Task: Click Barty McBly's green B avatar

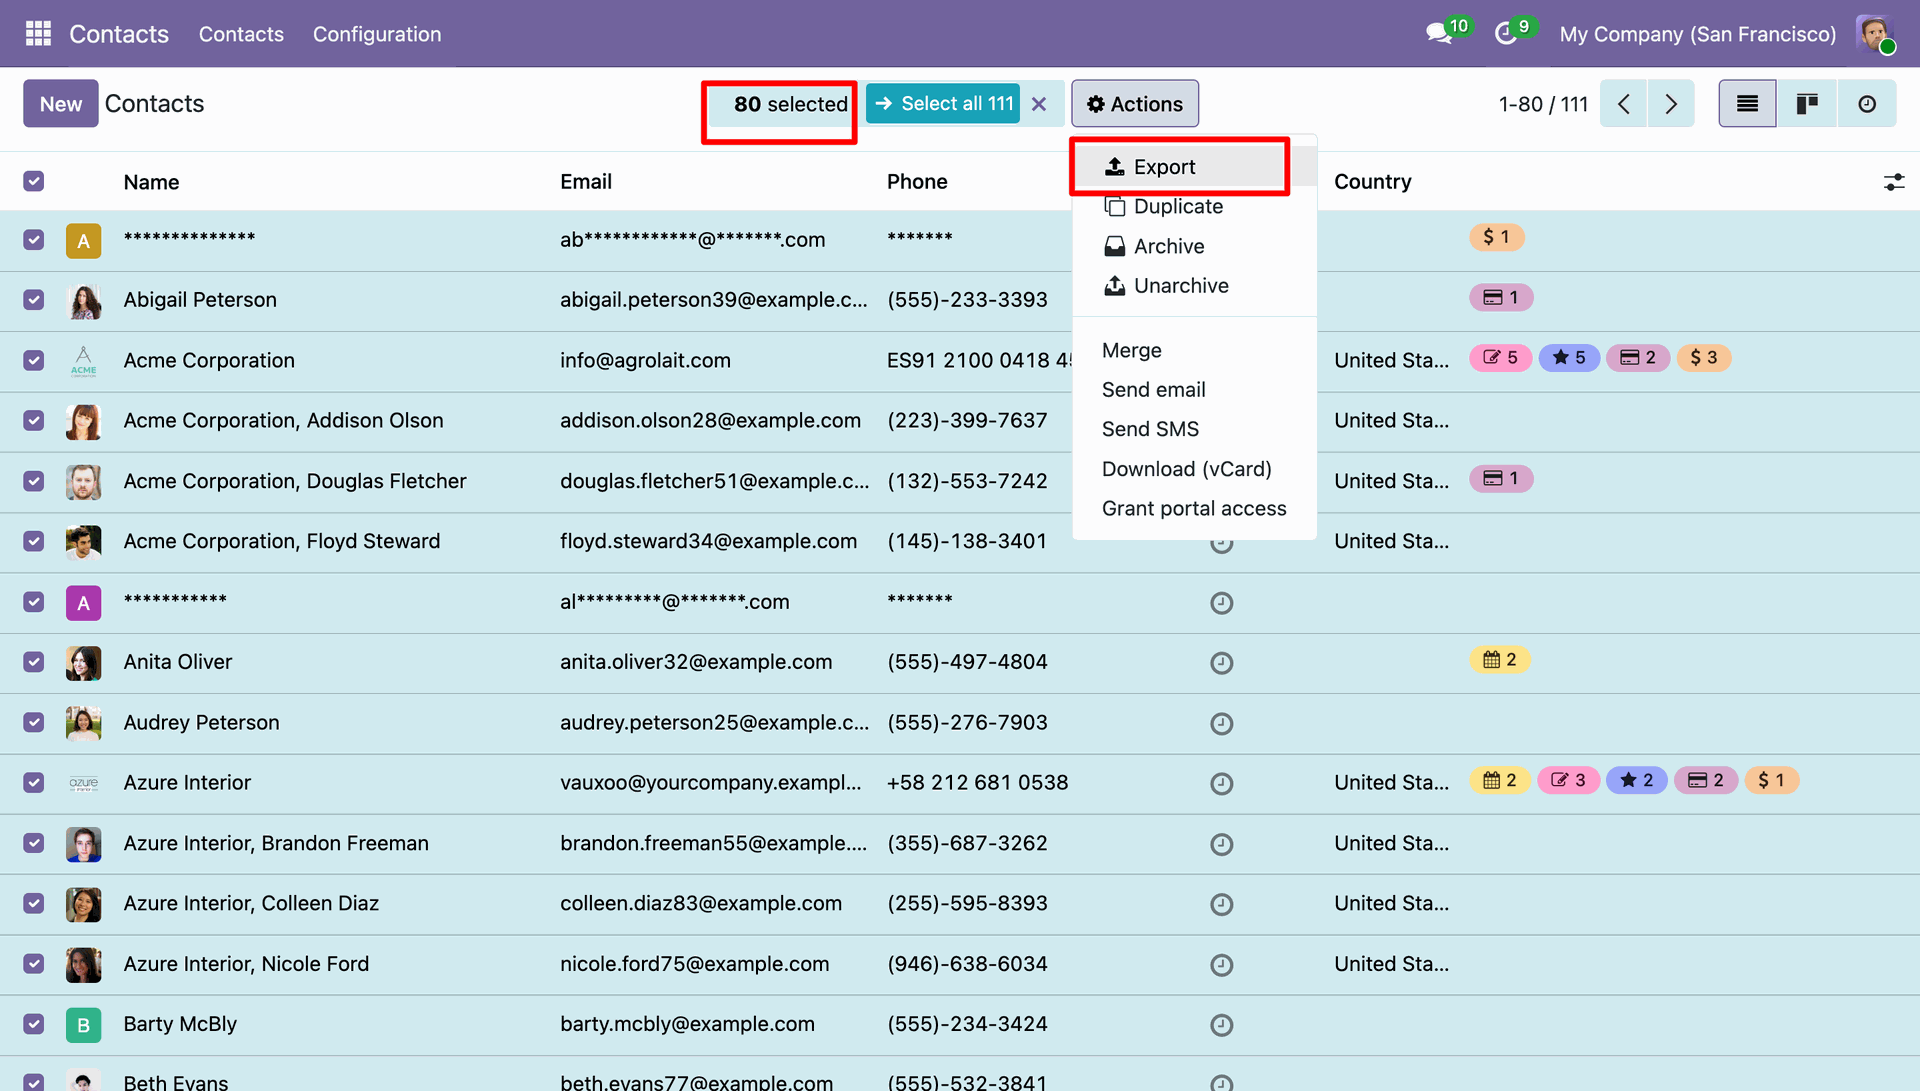Action: (84, 1025)
